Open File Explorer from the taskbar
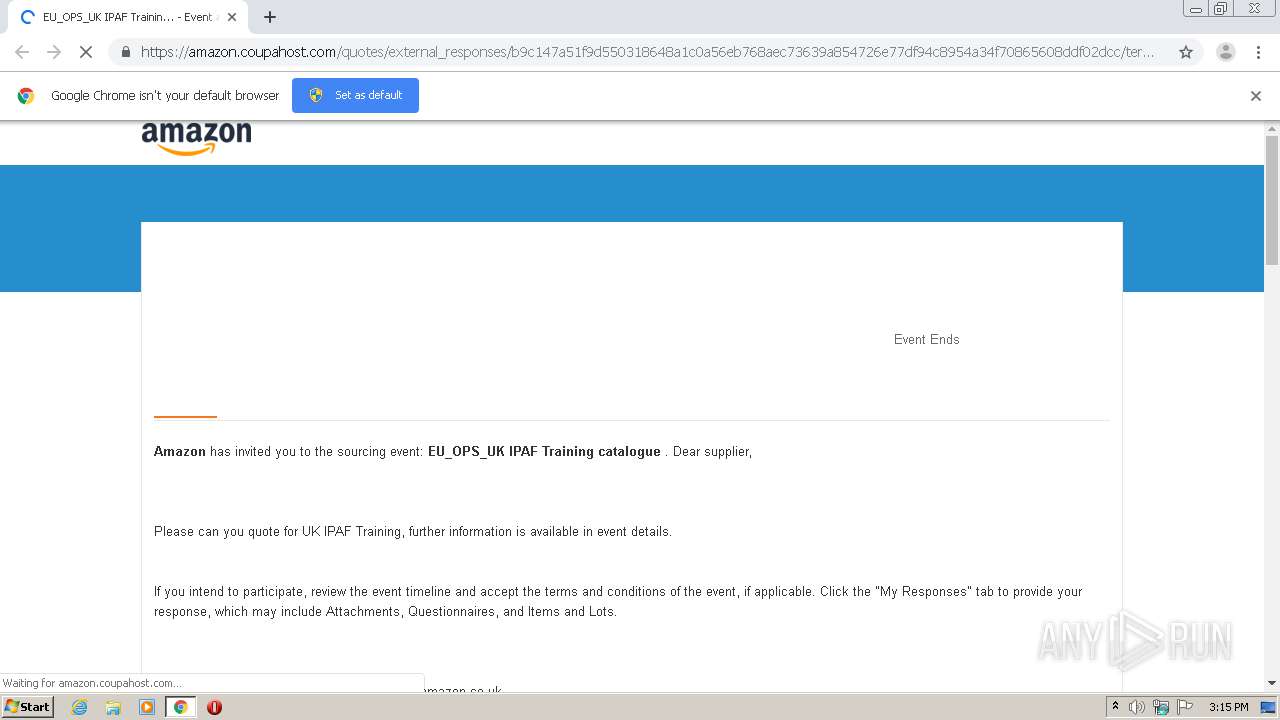Viewport: 1280px width, 720px height. coord(113,707)
